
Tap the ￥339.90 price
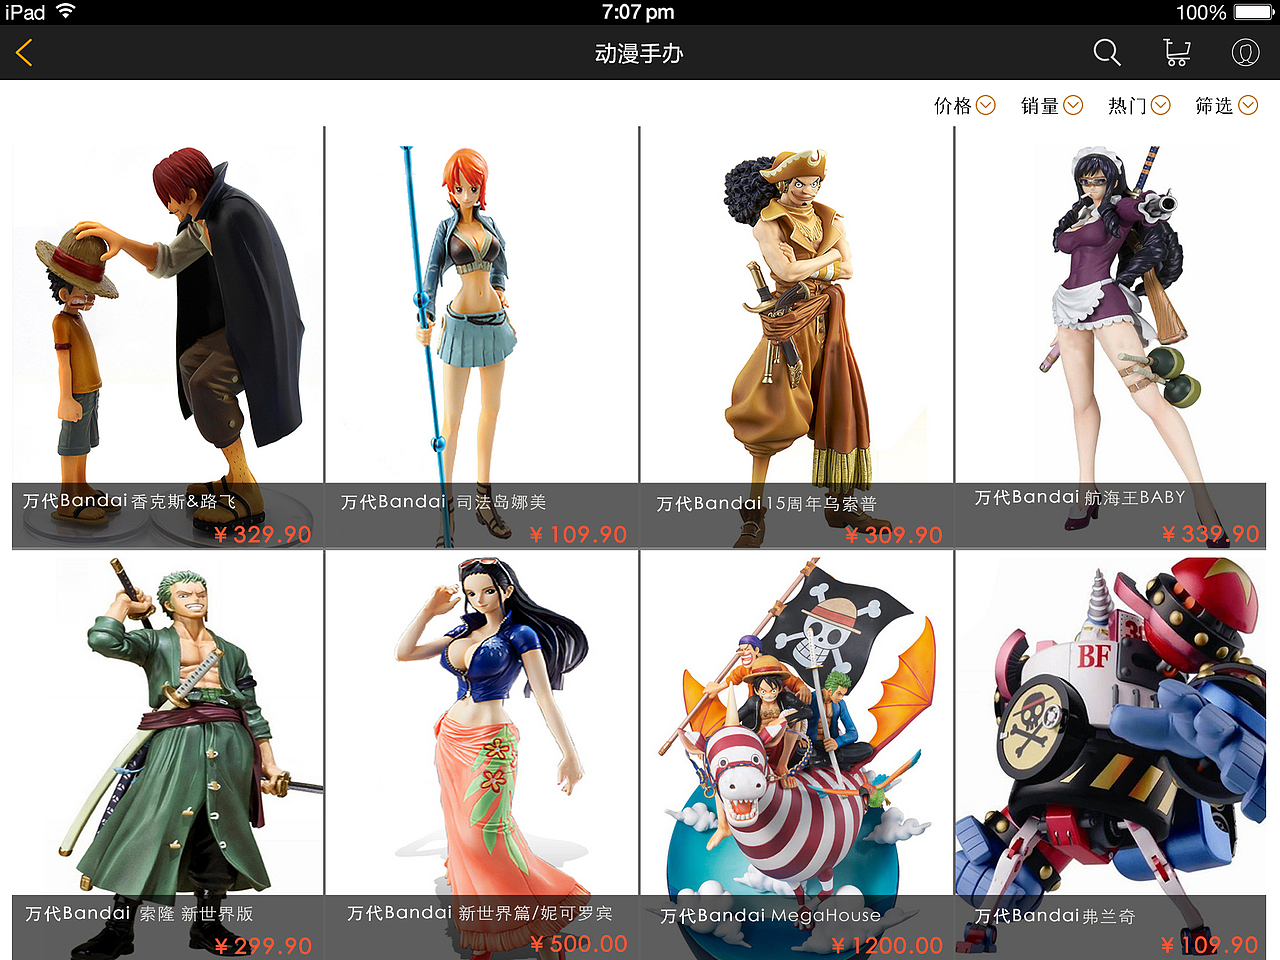coord(1211,534)
